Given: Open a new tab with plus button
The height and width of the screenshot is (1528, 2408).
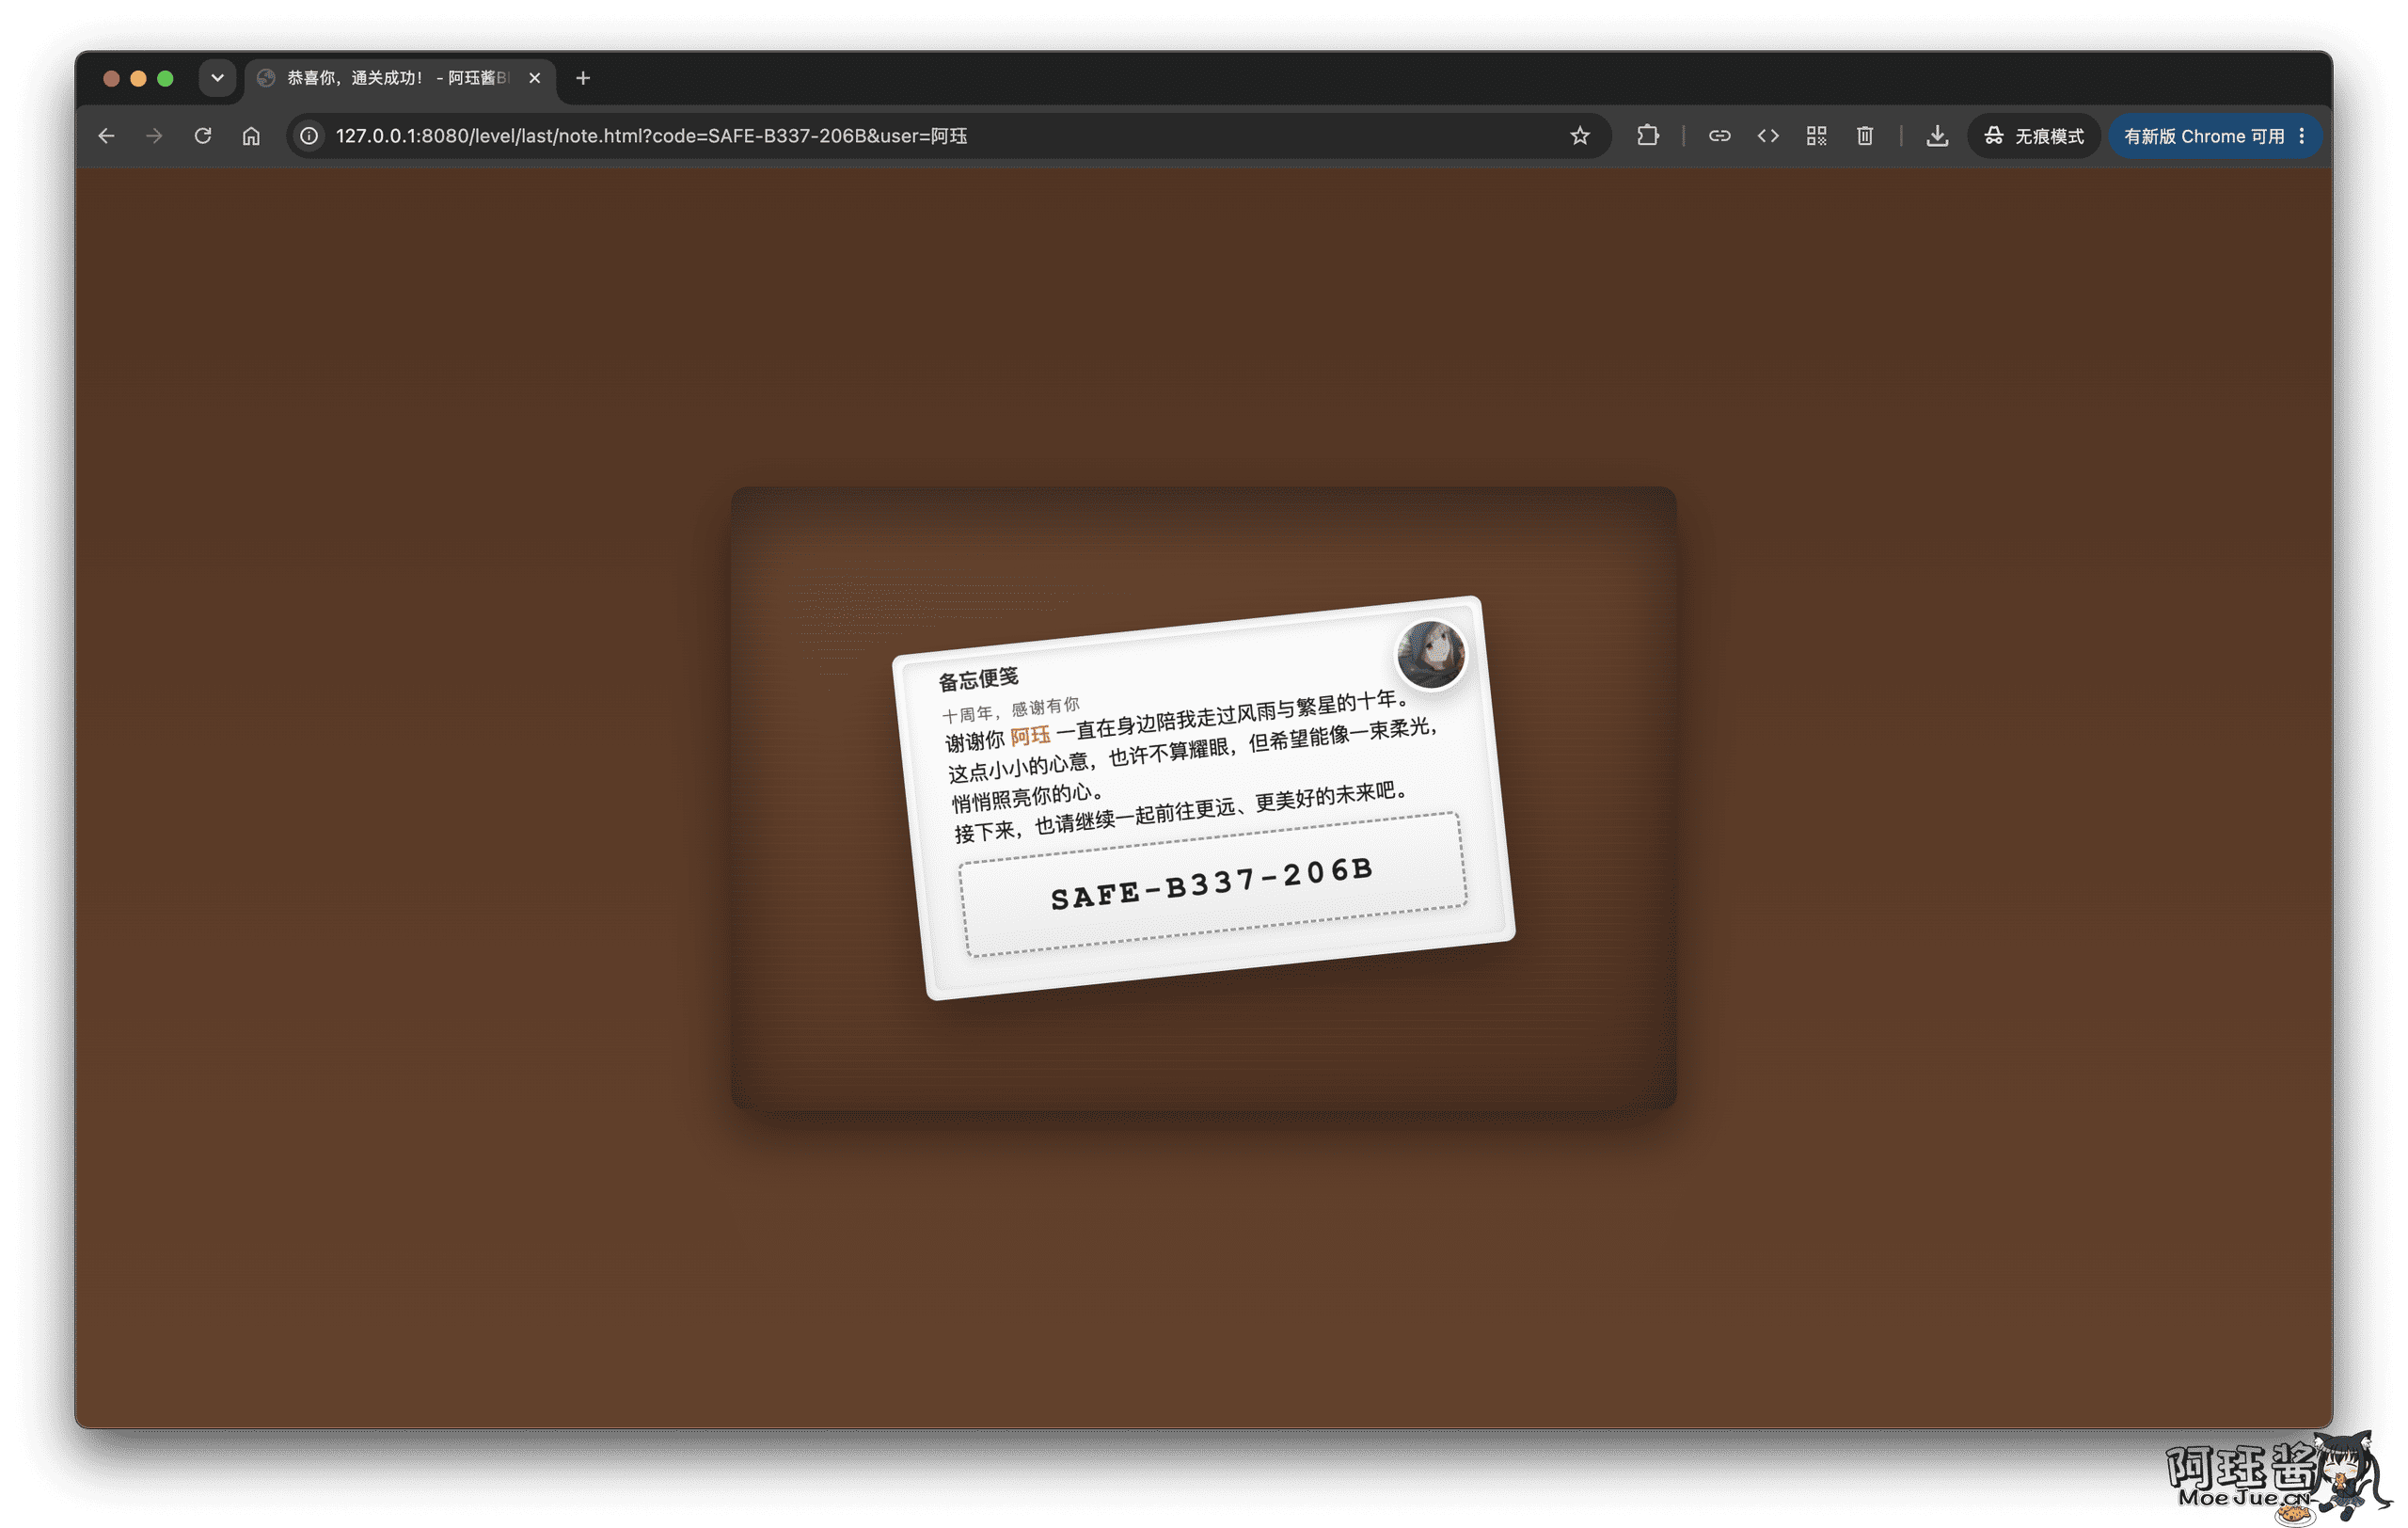Looking at the screenshot, I should 583,77.
